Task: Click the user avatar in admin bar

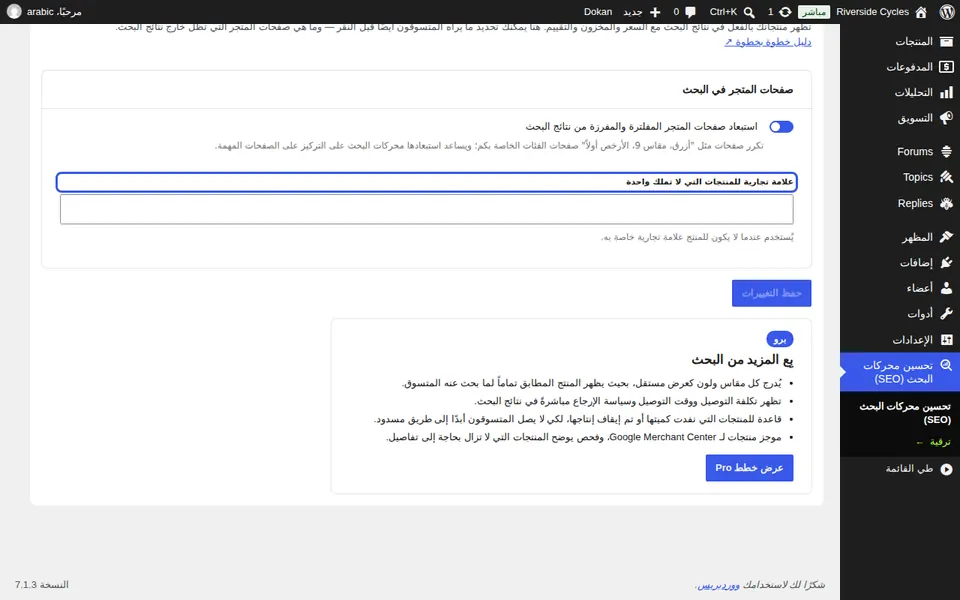Action: tap(13, 12)
